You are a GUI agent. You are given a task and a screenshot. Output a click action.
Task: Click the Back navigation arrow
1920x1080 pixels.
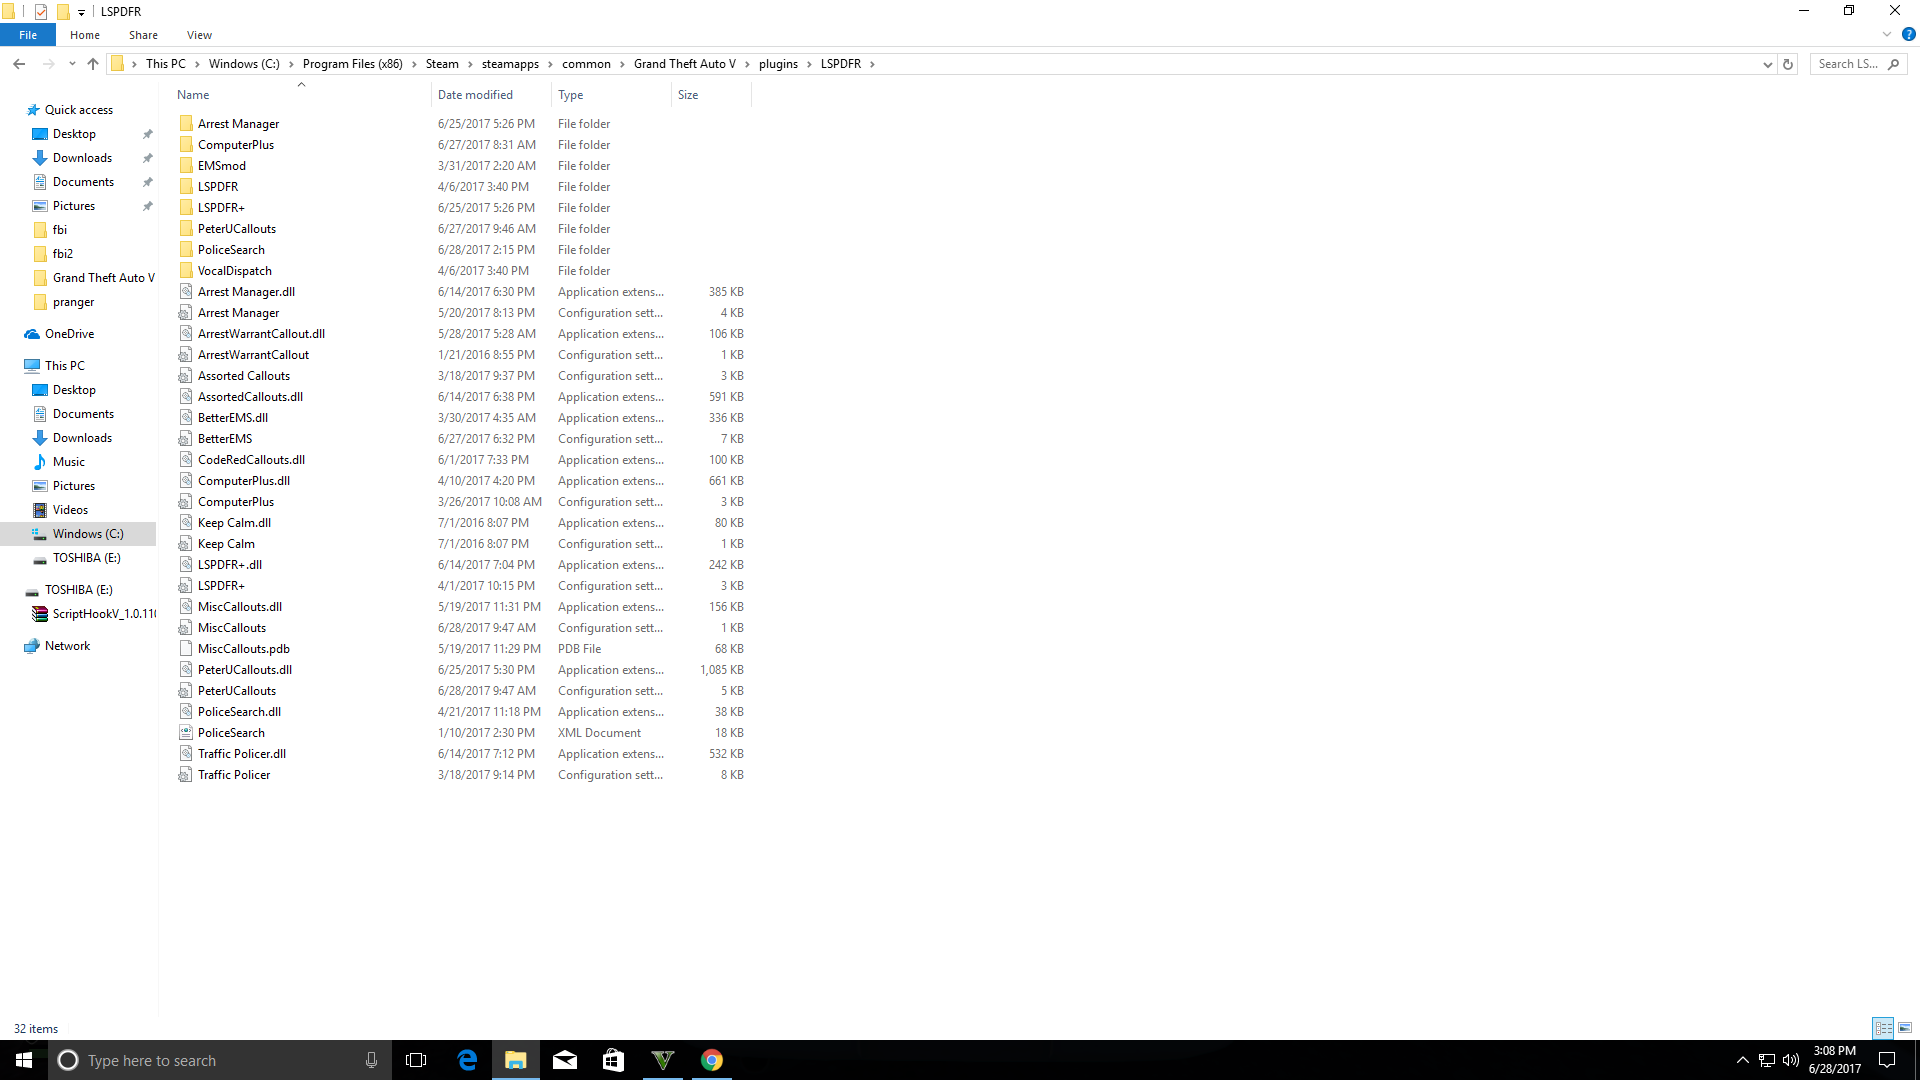pos(19,64)
